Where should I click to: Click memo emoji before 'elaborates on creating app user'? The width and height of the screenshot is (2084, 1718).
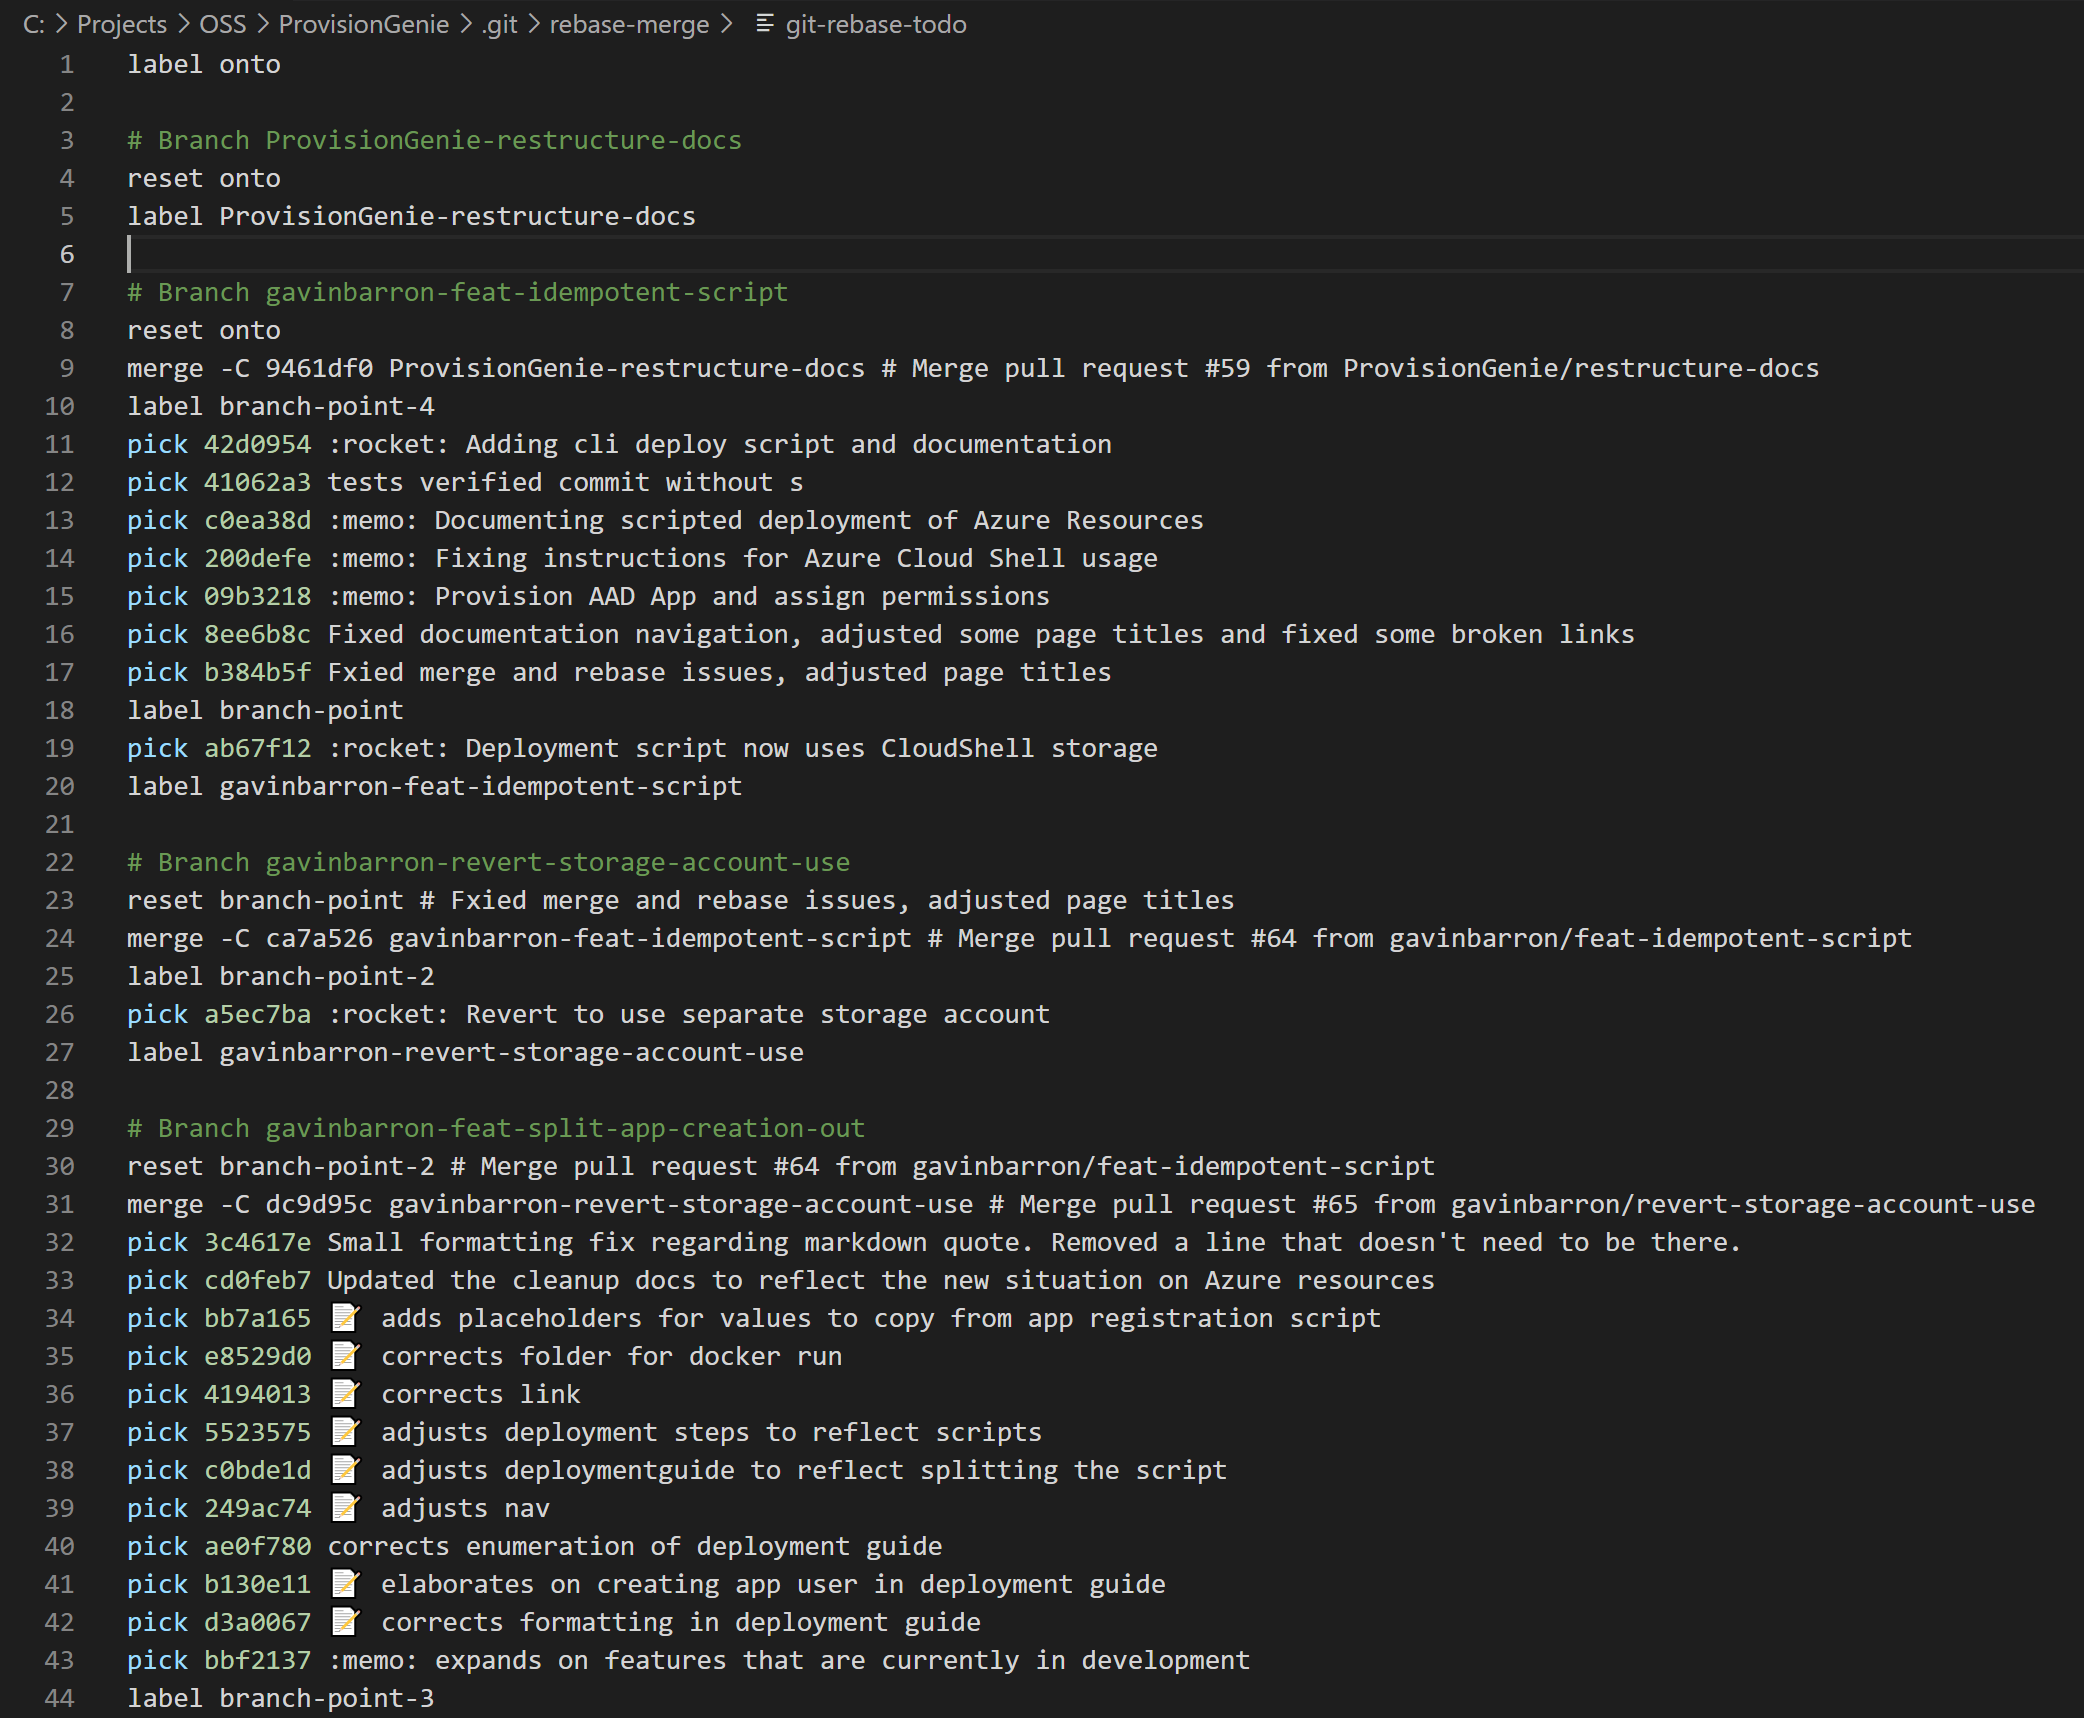pyautogui.click(x=345, y=1584)
